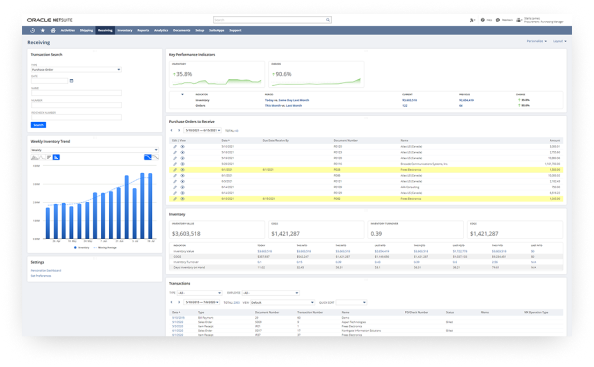Screen dimensions: 594x367
Task: Go to previous page in Transactions
Action: (172, 302)
